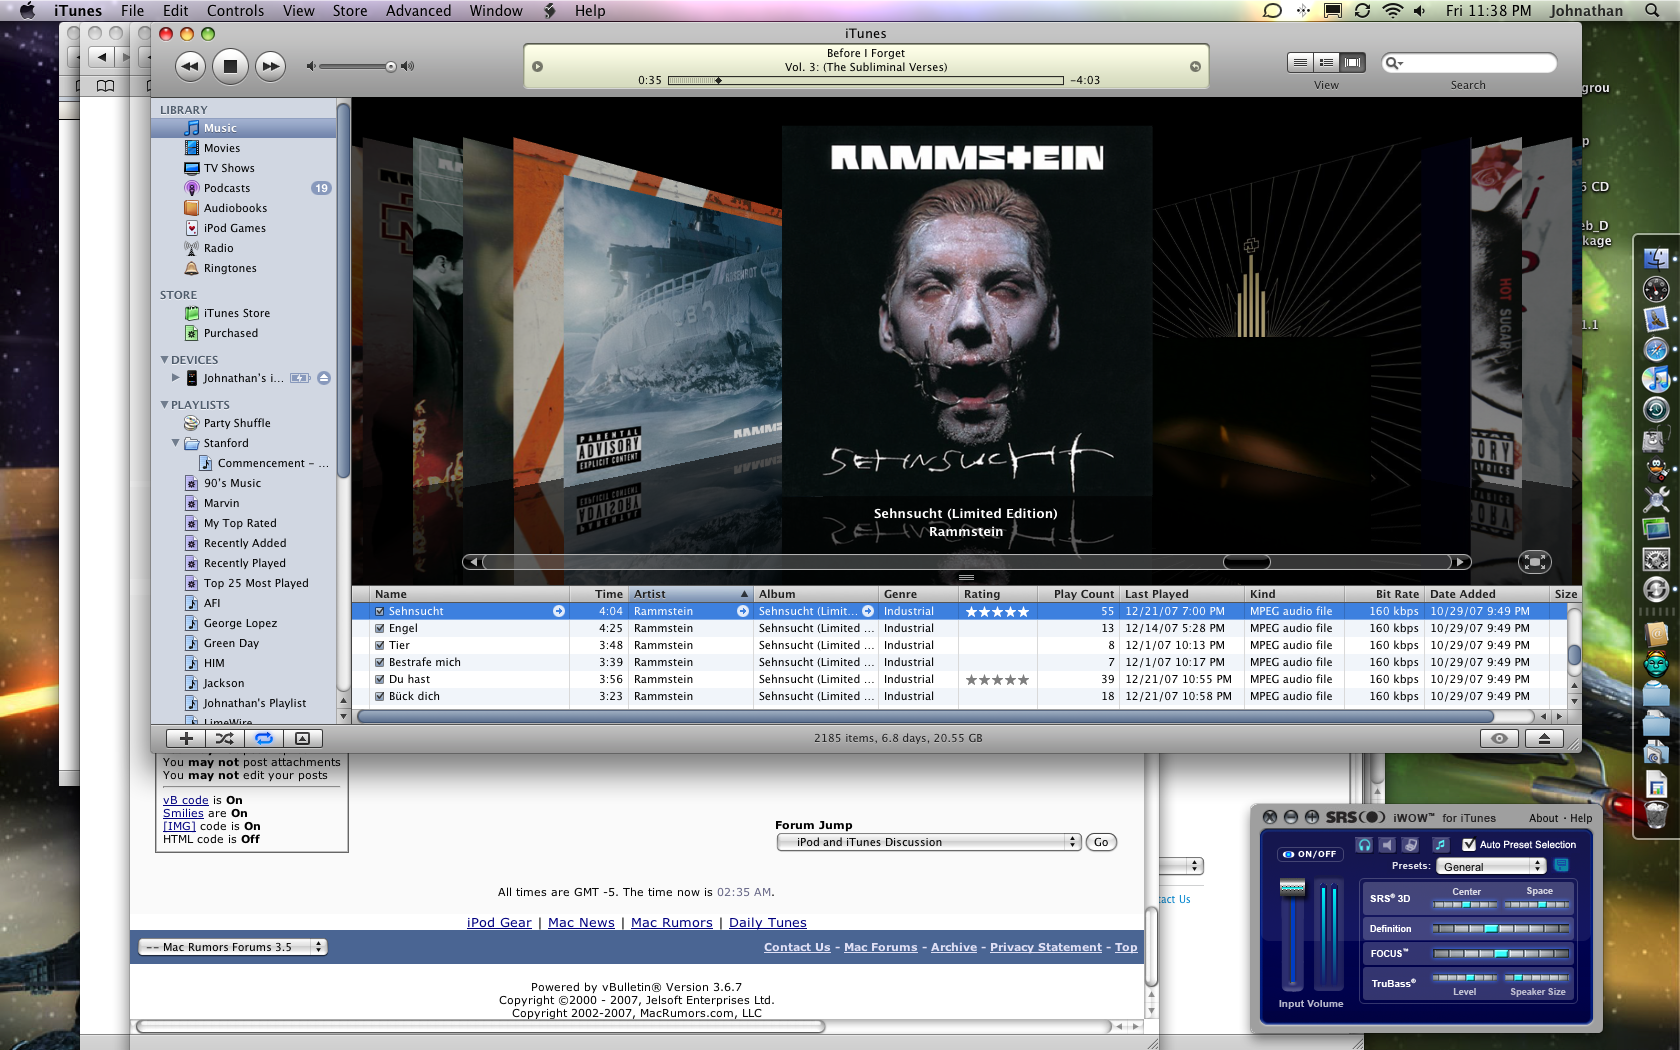Skip to the next track
The width and height of the screenshot is (1680, 1050).
coord(270,66)
